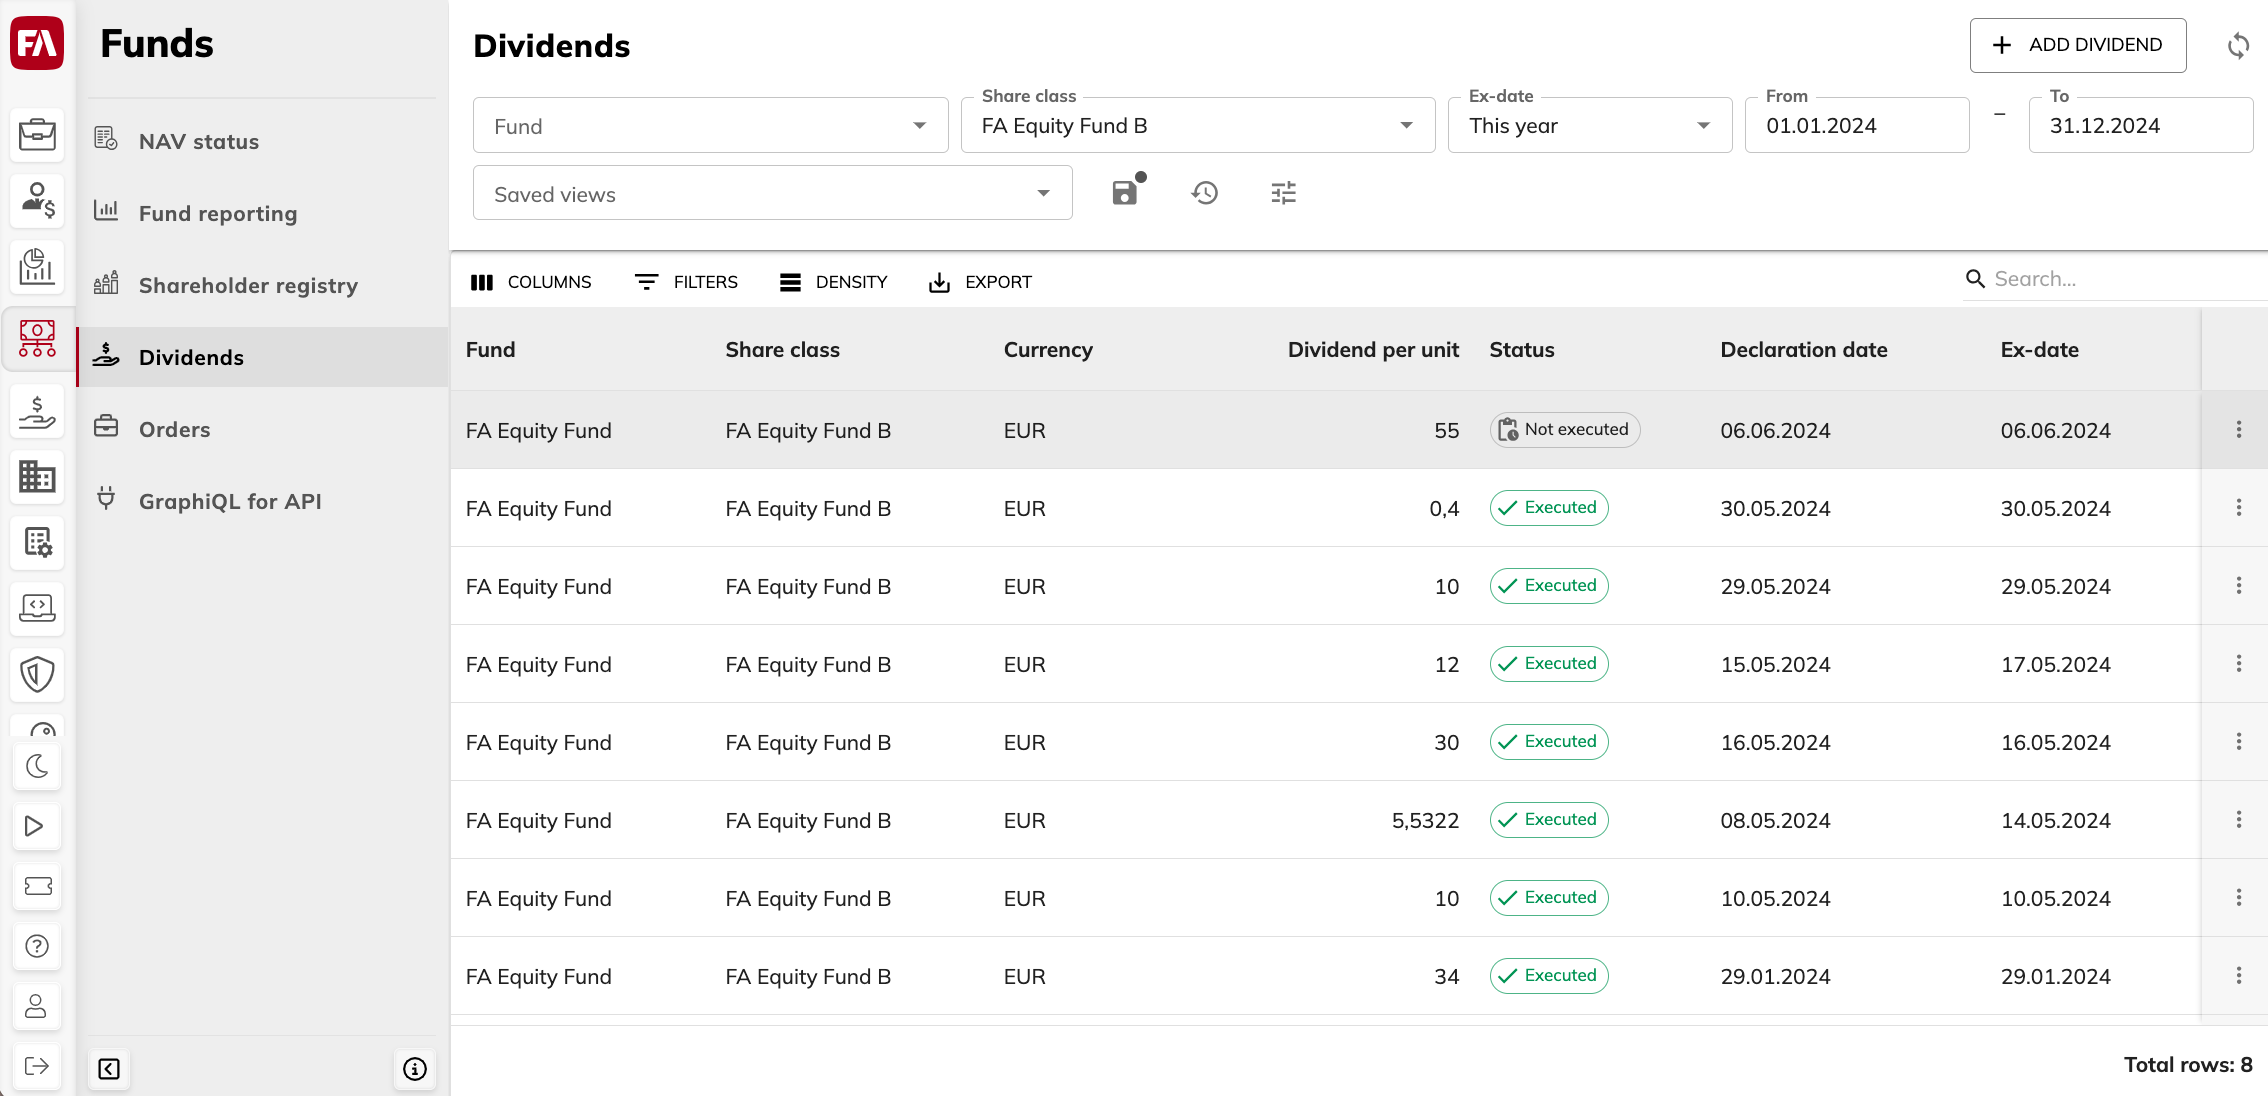Sort by Currency column header
This screenshot has height=1096, width=2268.
pos(1047,350)
